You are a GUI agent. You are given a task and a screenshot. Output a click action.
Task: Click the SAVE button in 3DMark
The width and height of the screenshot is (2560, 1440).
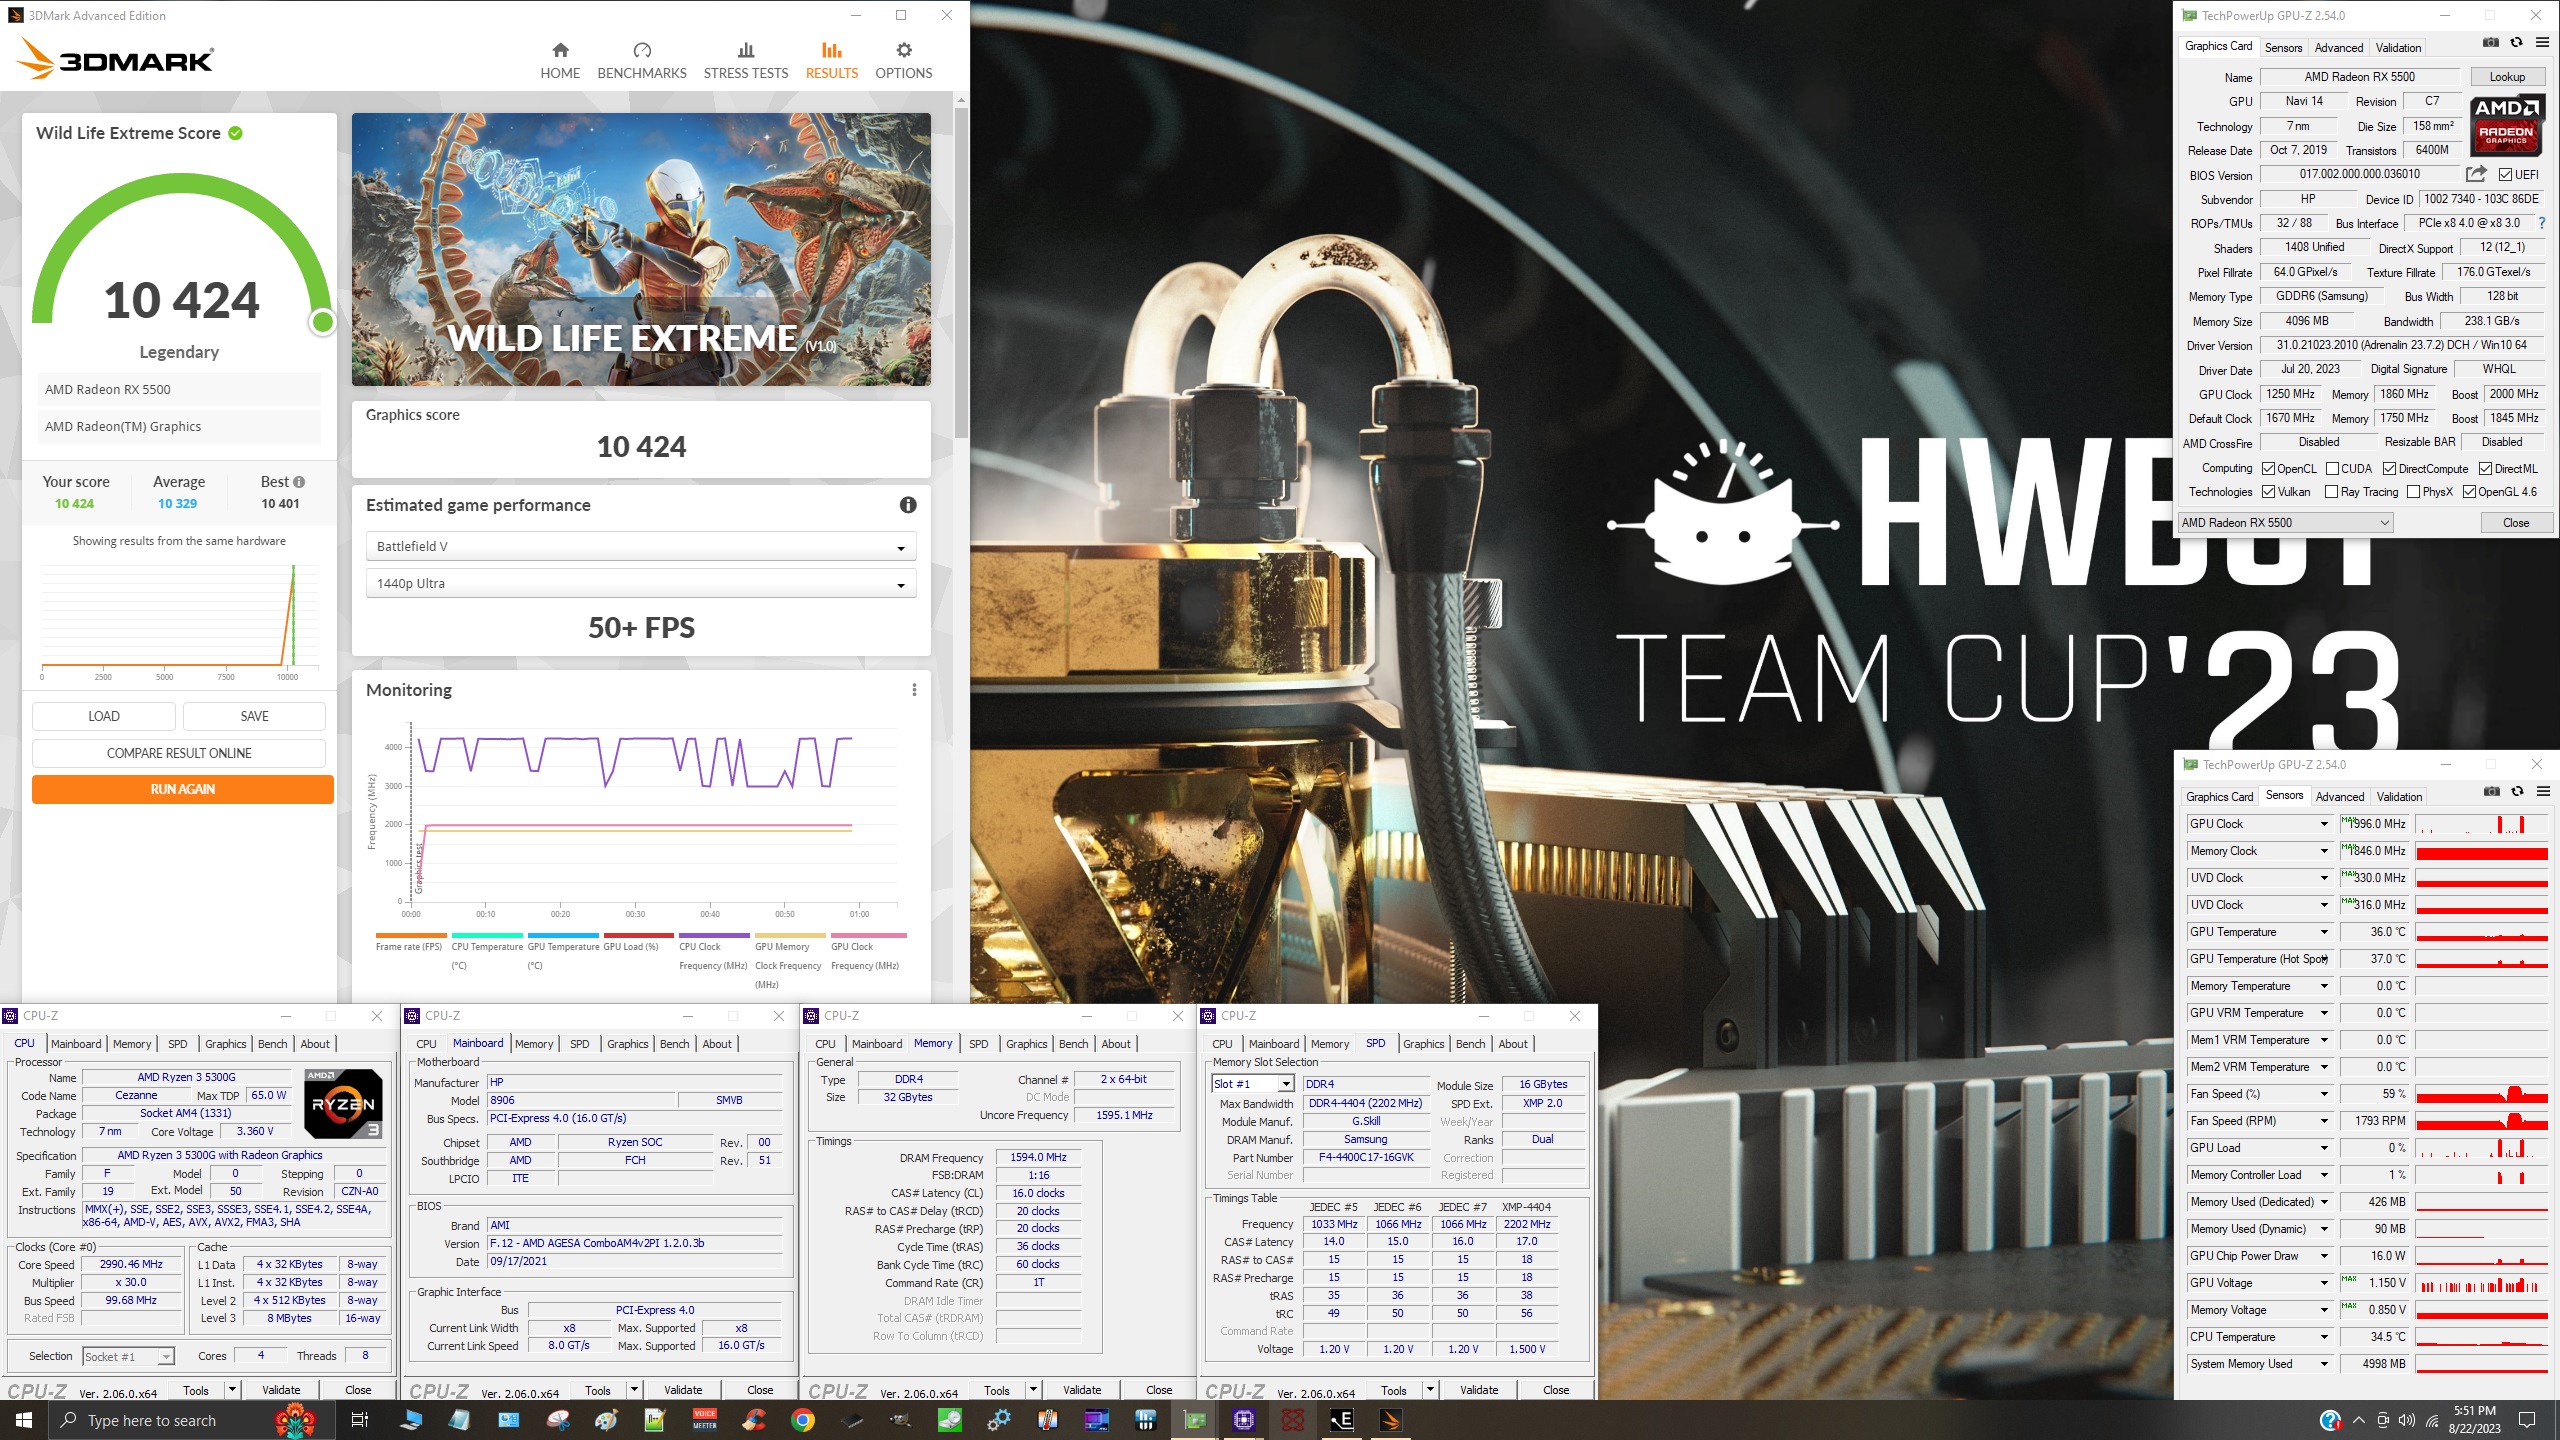tap(254, 716)
